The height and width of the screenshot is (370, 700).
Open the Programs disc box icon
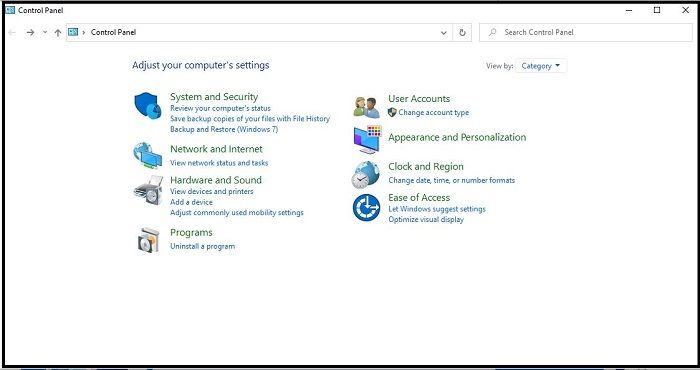[148, 240]
